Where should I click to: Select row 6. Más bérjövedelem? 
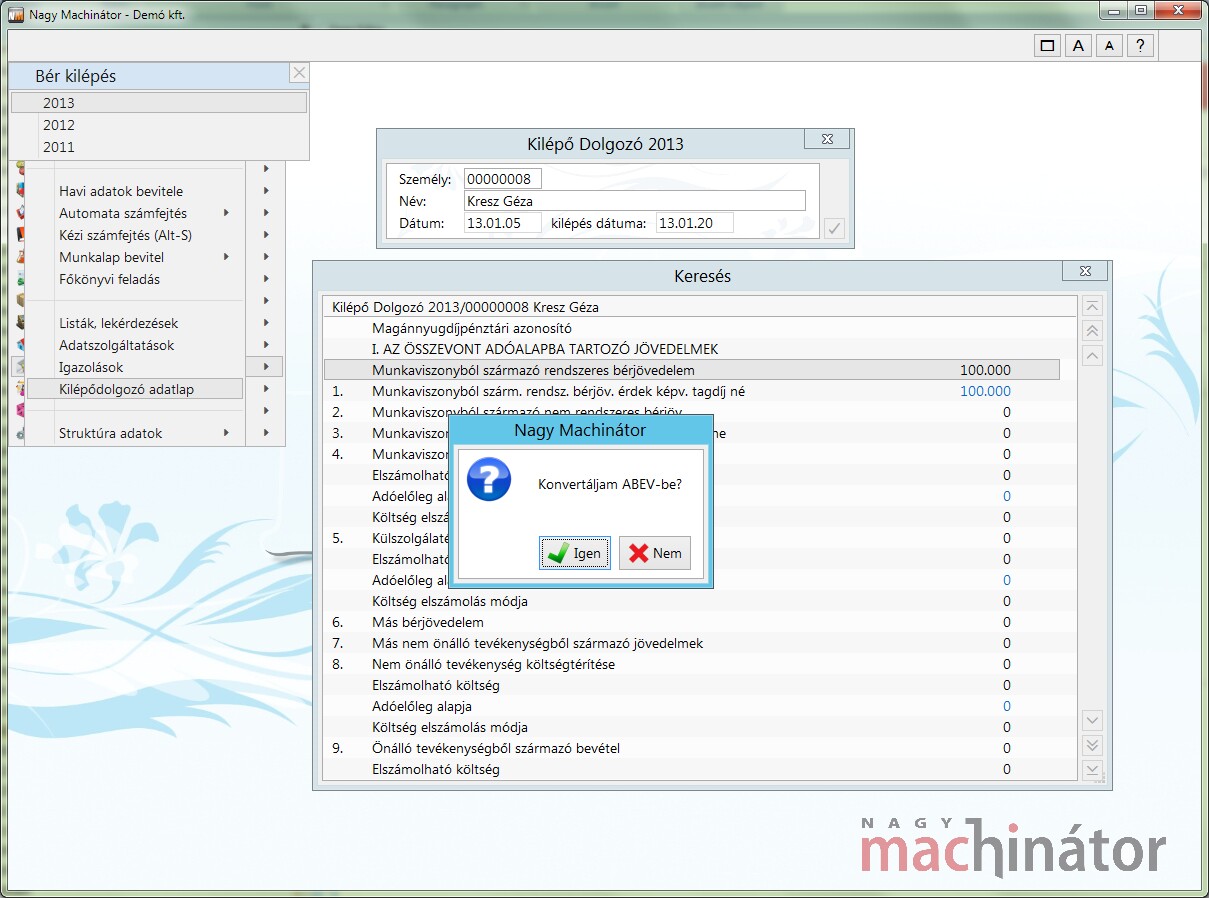point(691,622)
